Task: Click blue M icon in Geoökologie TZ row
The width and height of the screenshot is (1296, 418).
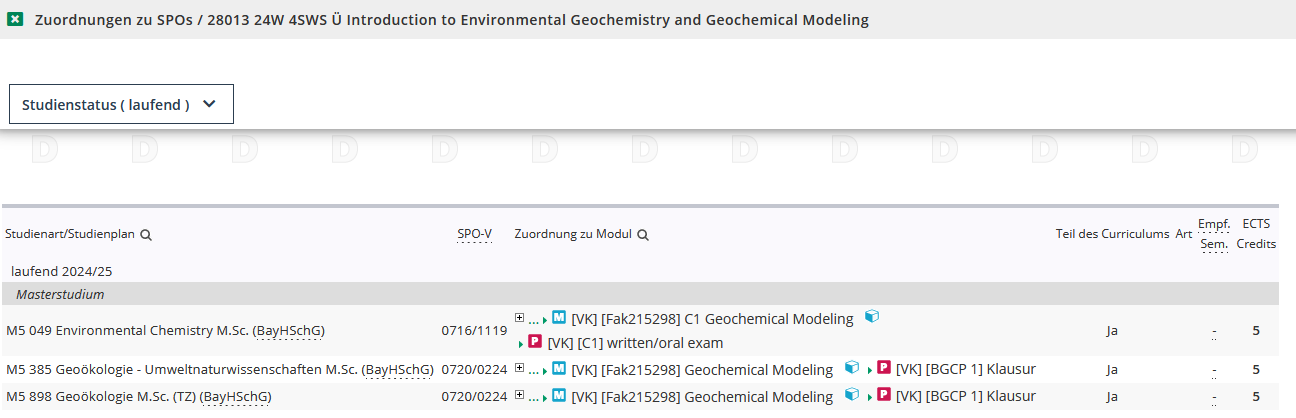Action: pyautogui.click(x=559, y=395)
